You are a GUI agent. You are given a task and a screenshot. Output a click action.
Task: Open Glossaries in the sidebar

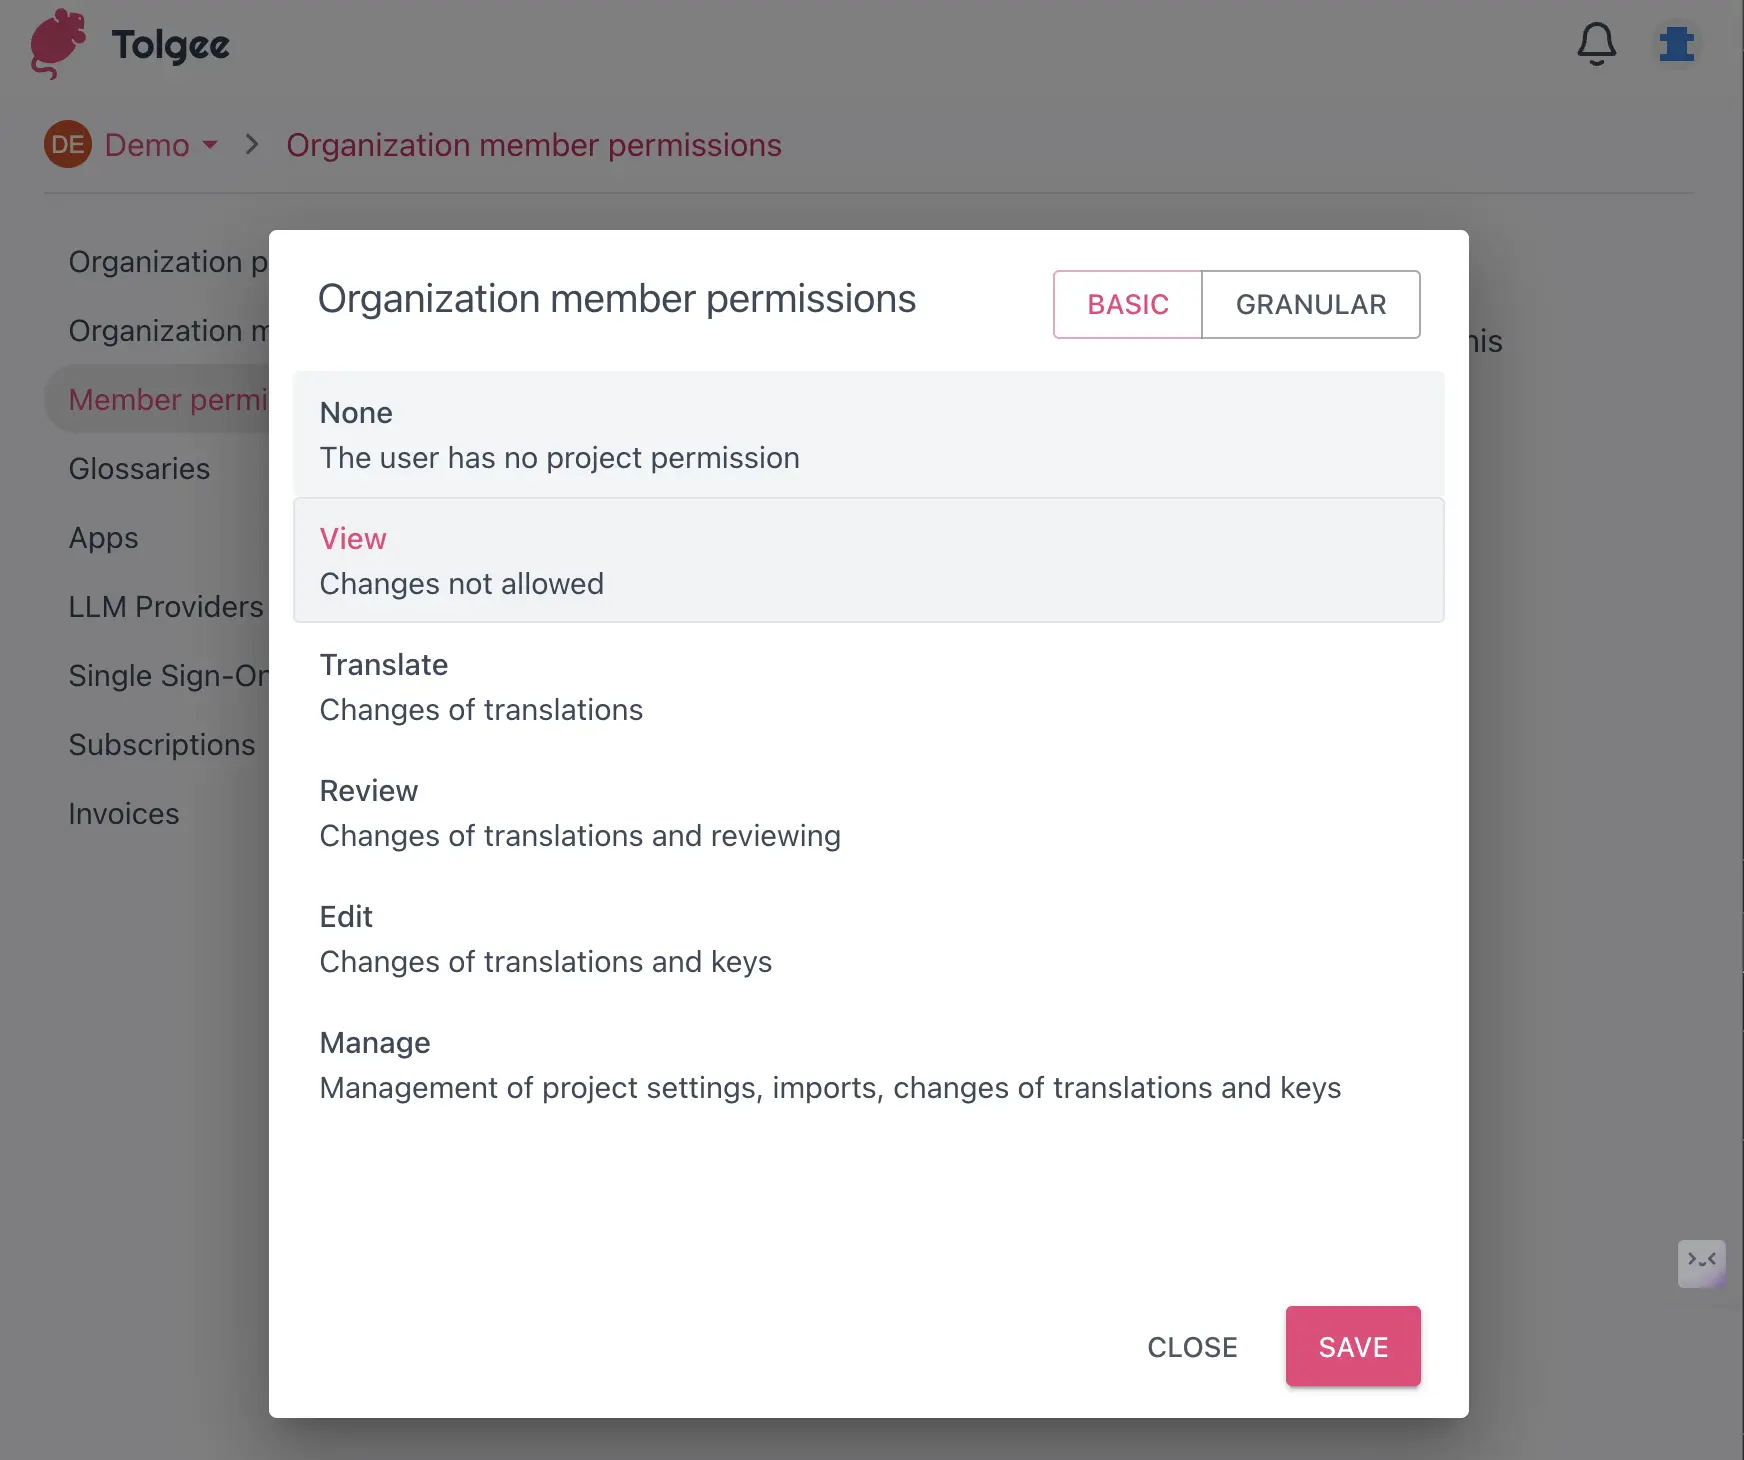[139, 468]
